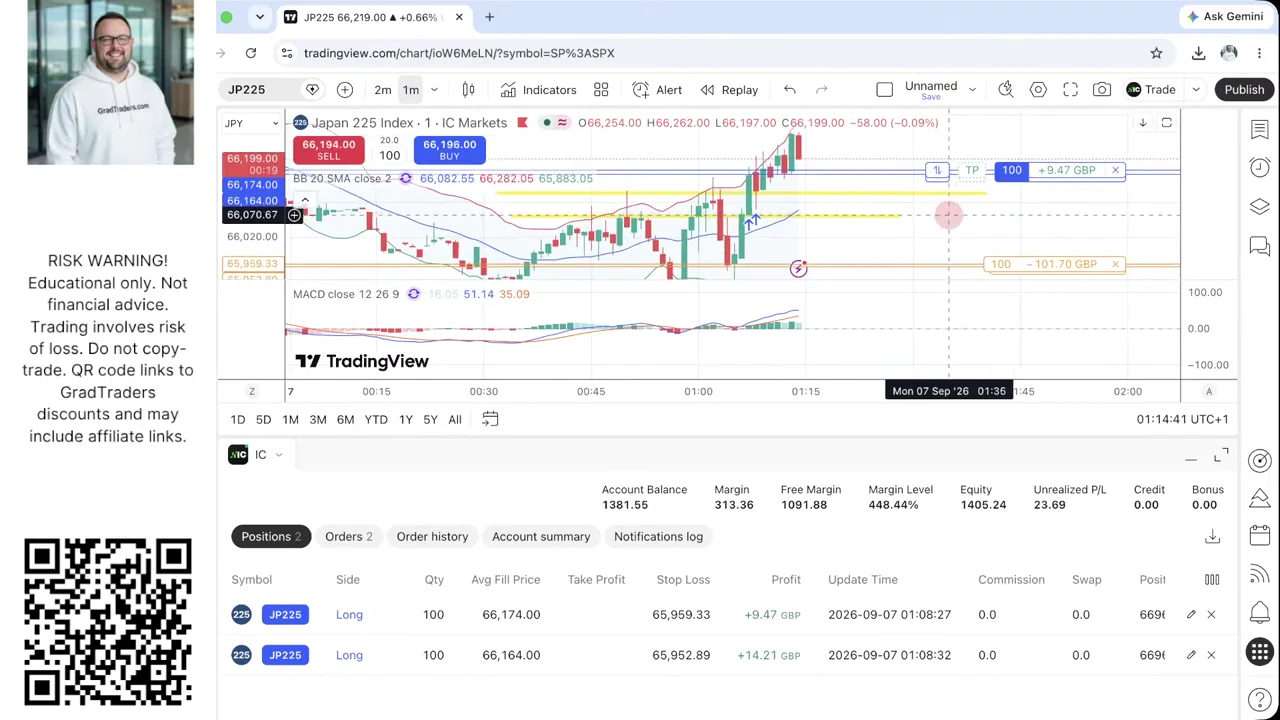Open the indicator templates grid icon

click(x=601, y=90)
